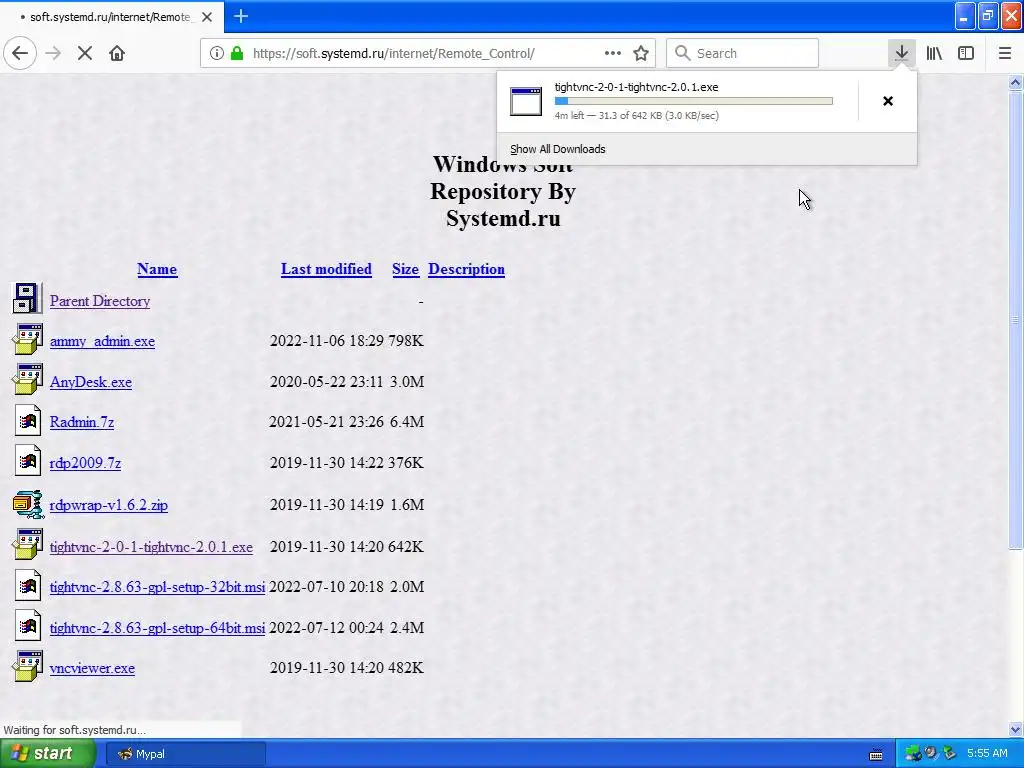
Task: Sort listing by Last modified column
Action: click(x=326, y=269)
